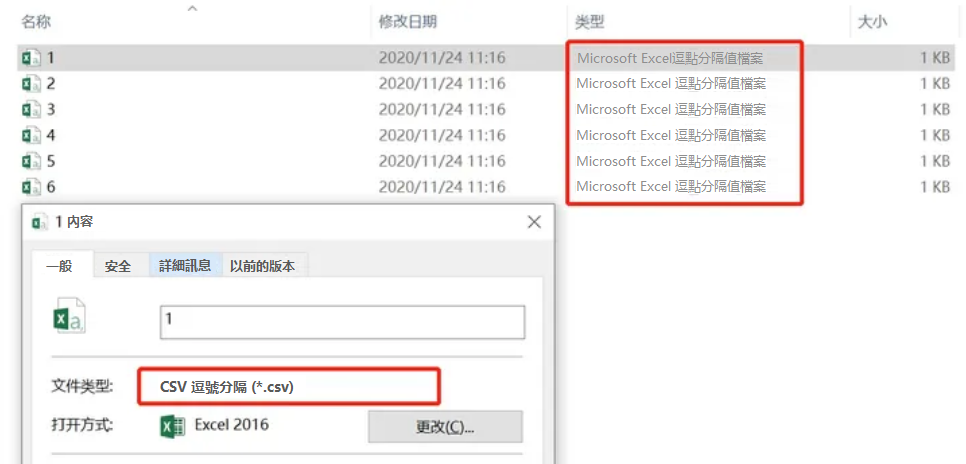The image size is (966, 464).
Task: Click the Excel 2016 application icon
Action: (172, 426)
